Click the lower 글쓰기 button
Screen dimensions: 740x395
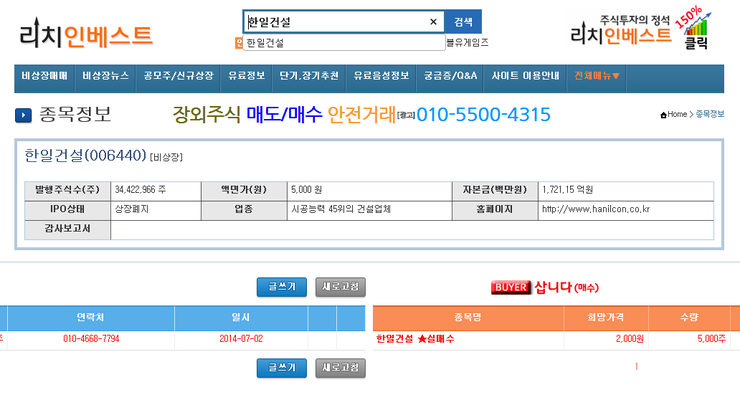(282, 368)
